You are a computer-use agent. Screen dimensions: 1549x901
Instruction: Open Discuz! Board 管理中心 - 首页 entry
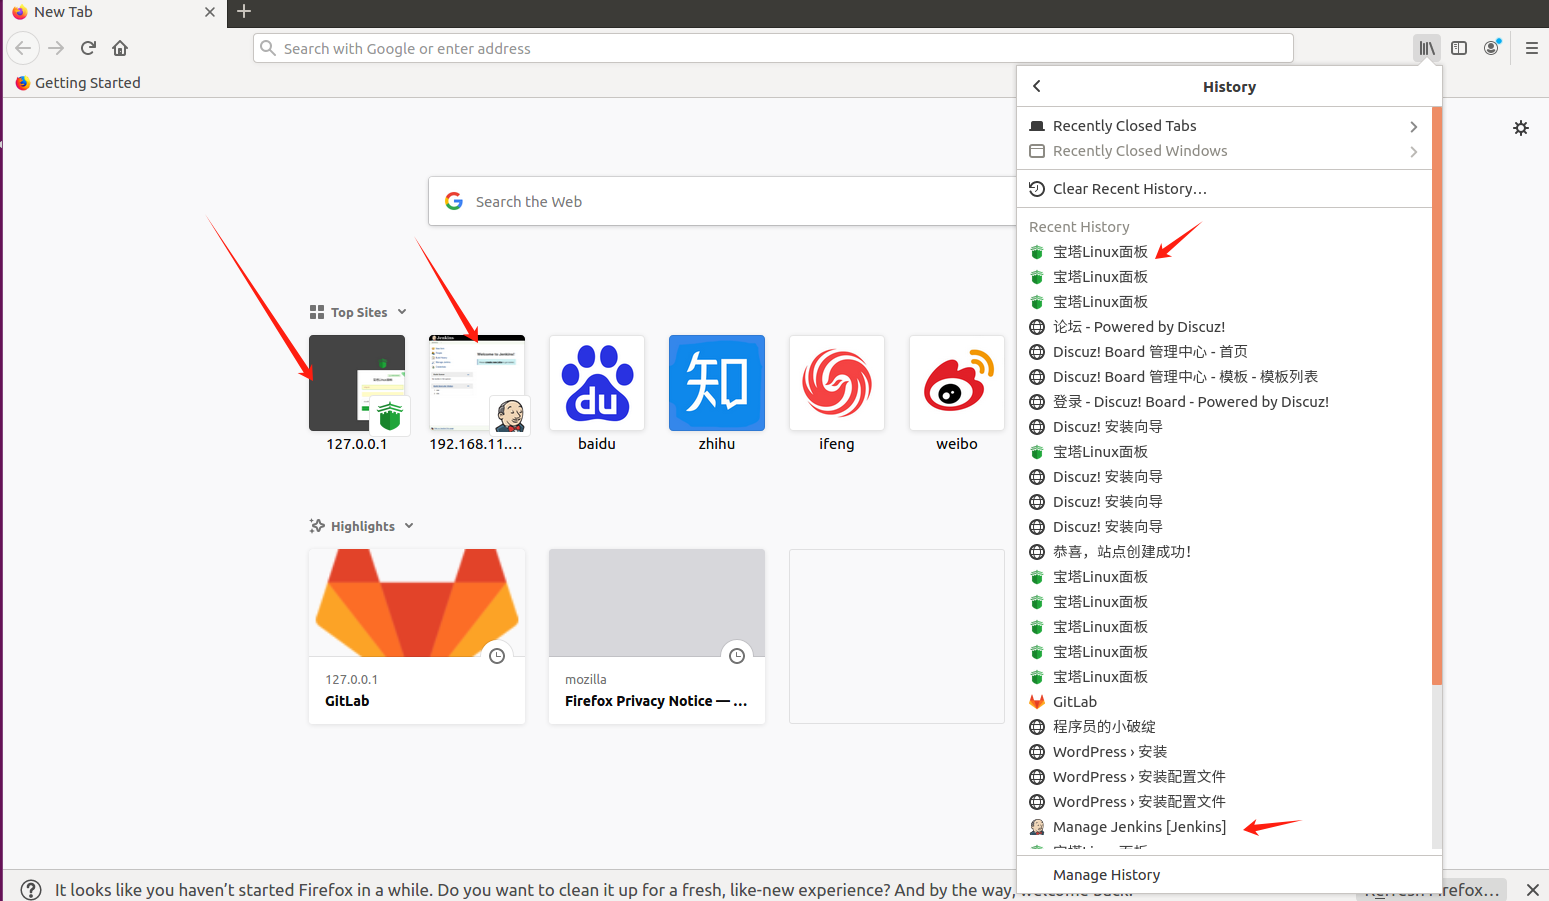pos(1224,352)
